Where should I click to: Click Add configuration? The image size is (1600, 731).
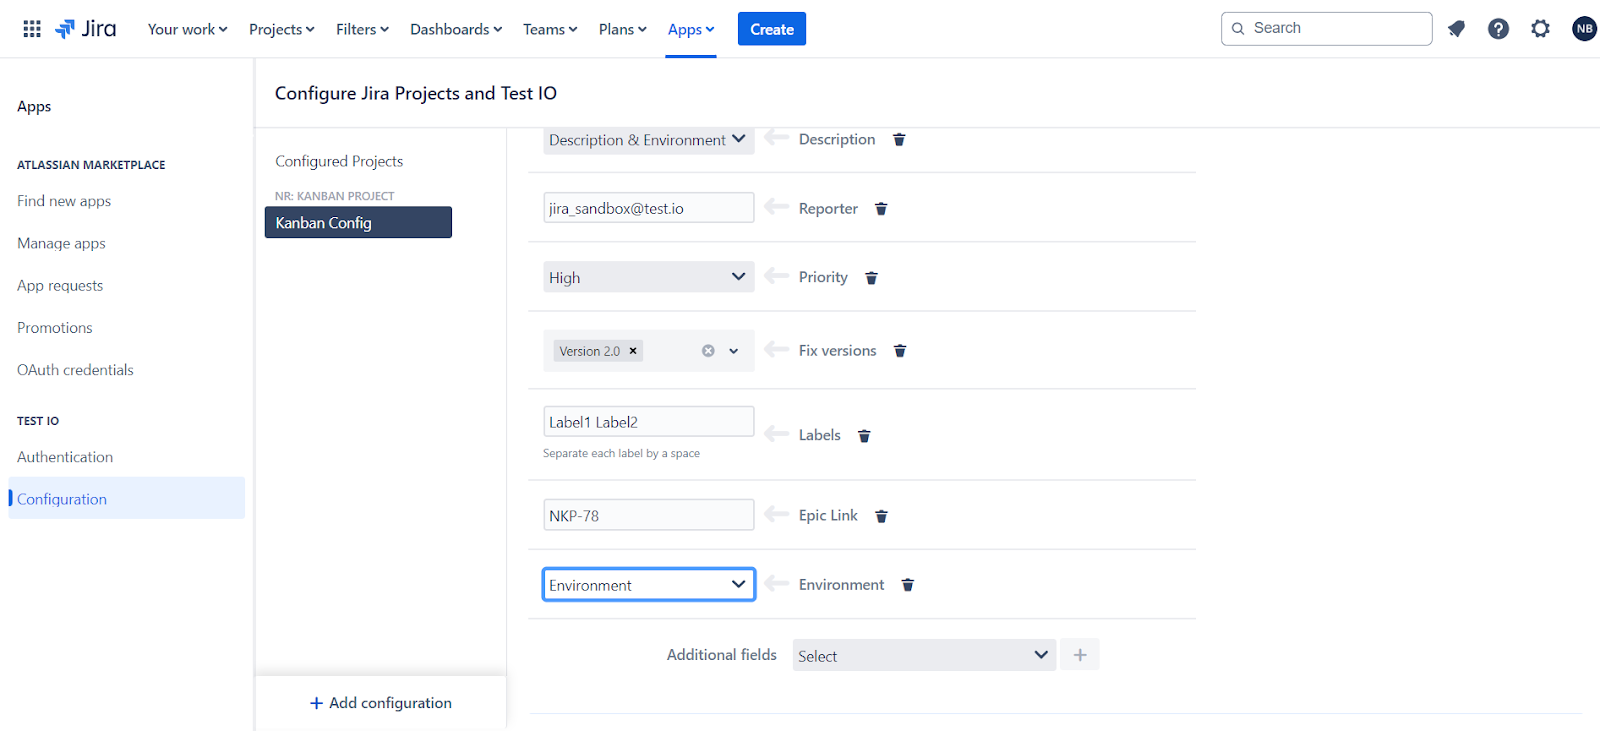pyautogui.click(x=381, y=703)
